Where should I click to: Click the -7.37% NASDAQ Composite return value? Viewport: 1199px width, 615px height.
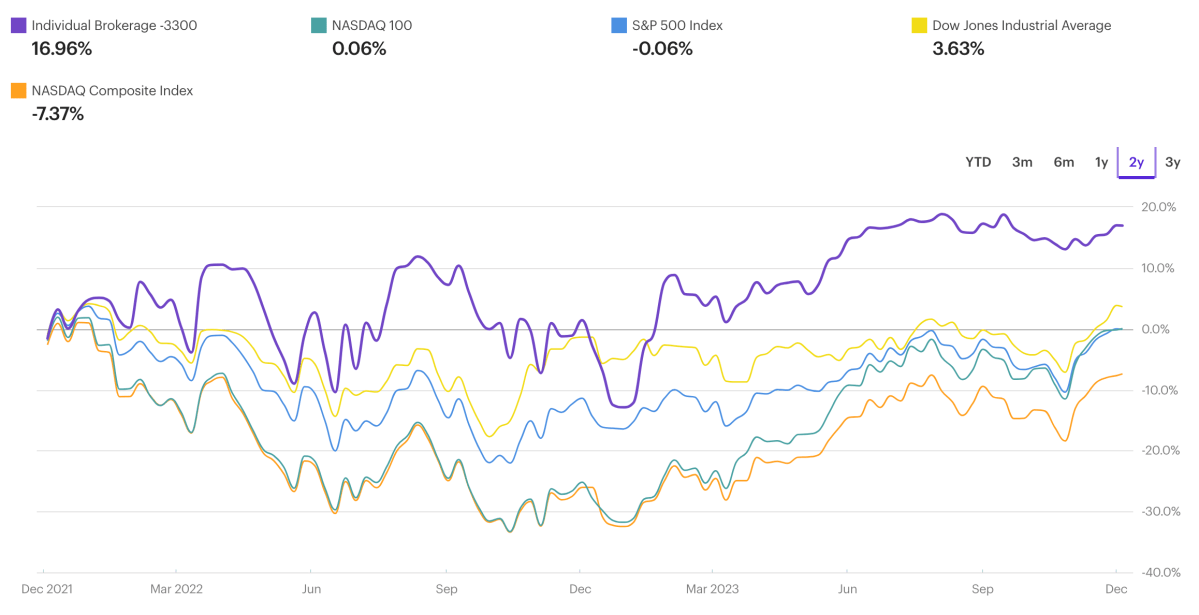[x=58, y=113]
